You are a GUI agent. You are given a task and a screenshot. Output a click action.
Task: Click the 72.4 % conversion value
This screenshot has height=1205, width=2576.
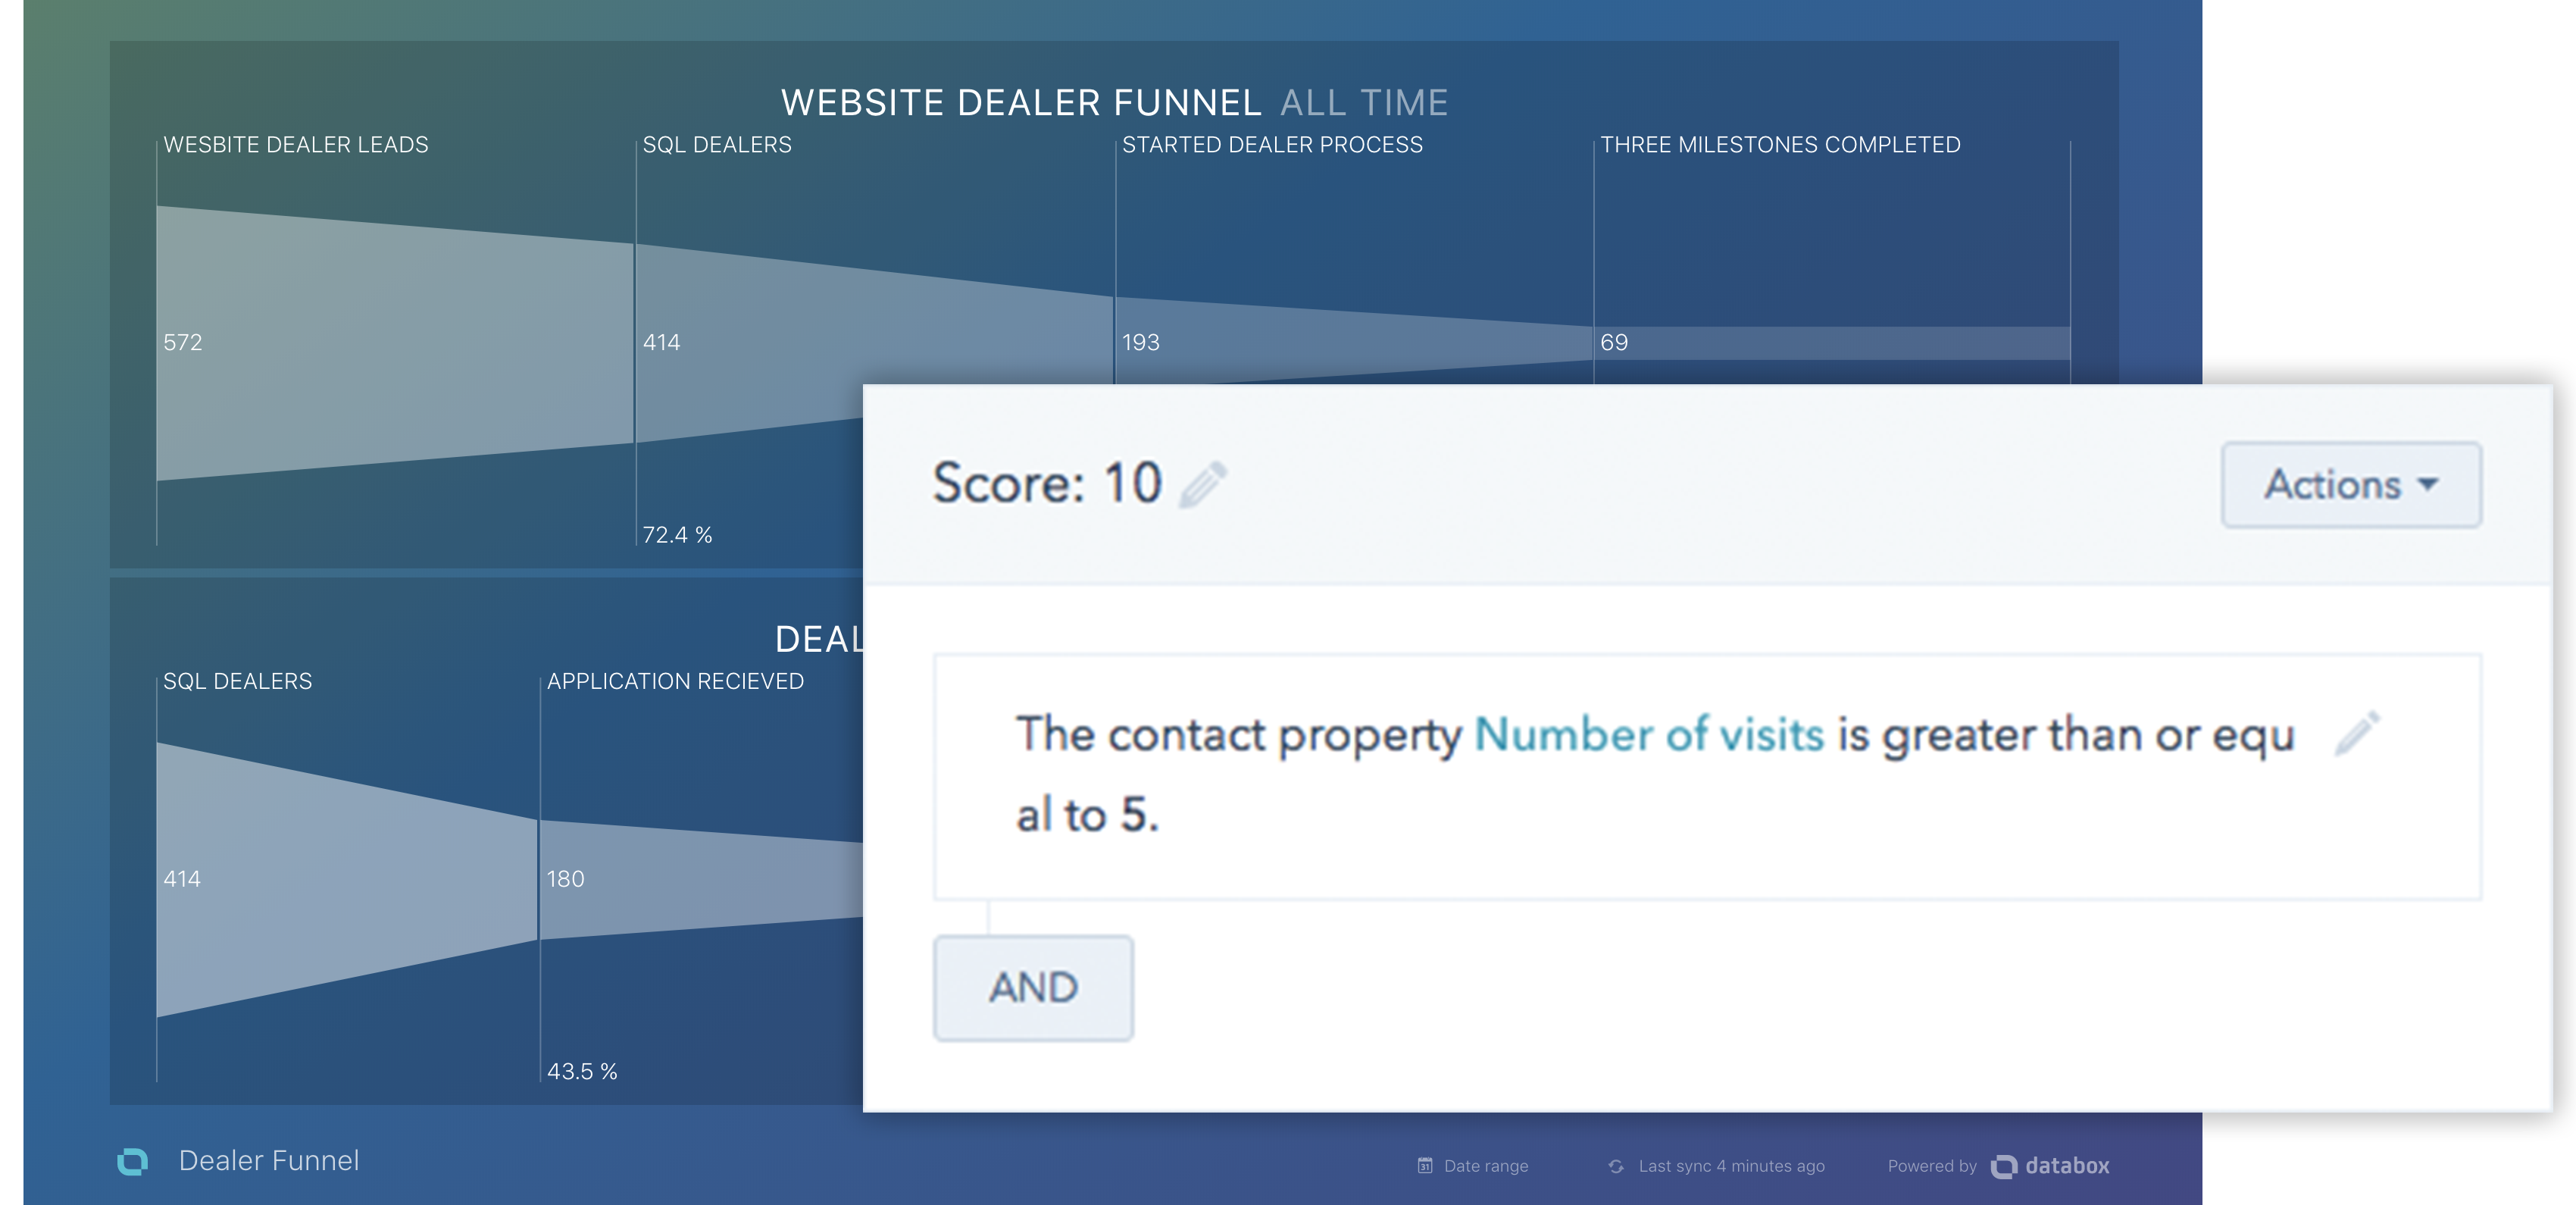(x=677, y=535)
